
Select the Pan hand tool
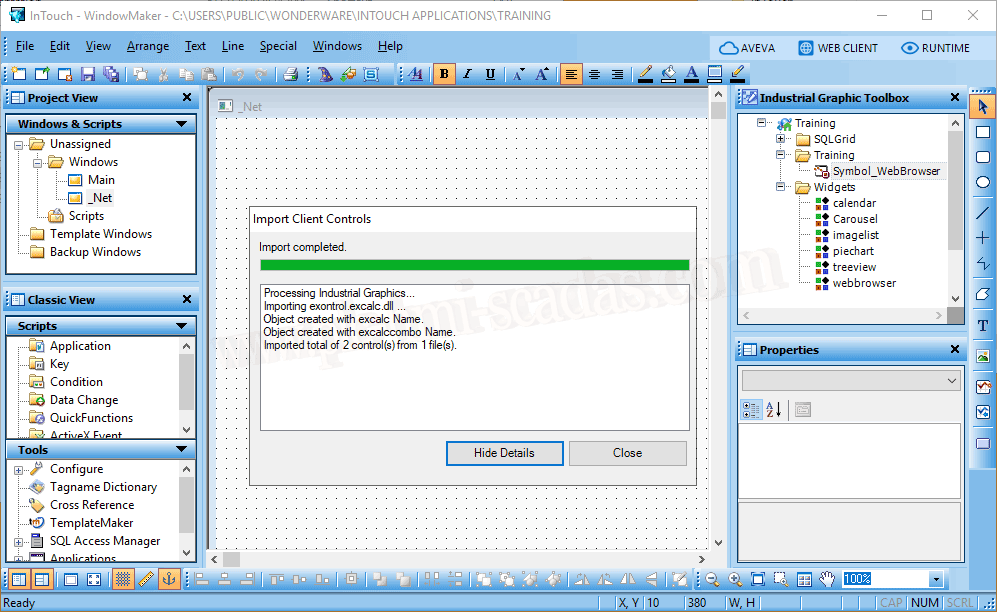(x=827, y=579)
